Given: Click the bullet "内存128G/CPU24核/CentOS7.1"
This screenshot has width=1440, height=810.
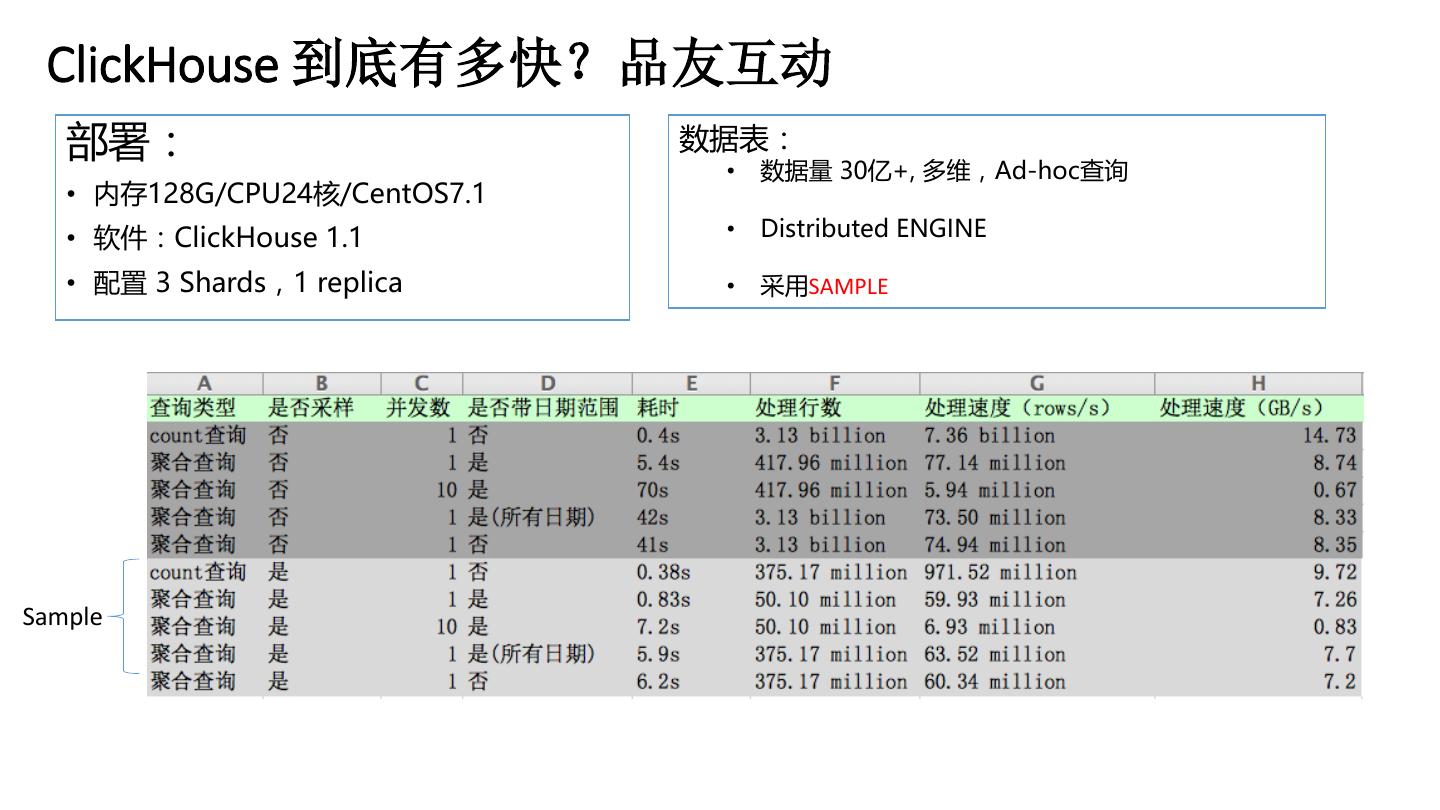Looking at the screenshot, I should 289,193.
